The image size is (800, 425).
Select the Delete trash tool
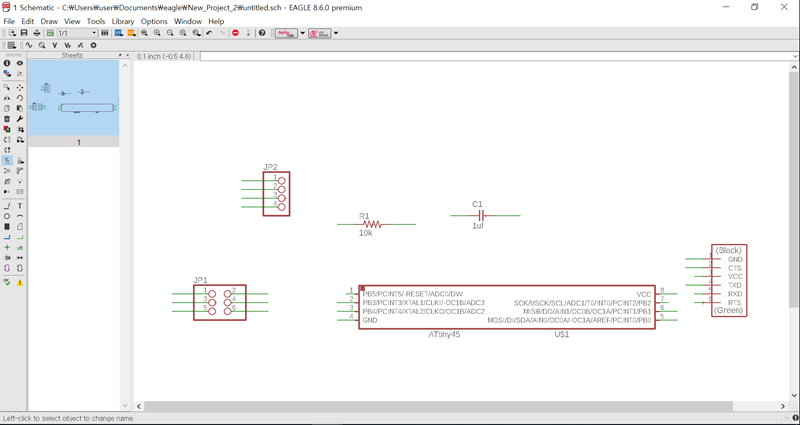click(7, 119)
